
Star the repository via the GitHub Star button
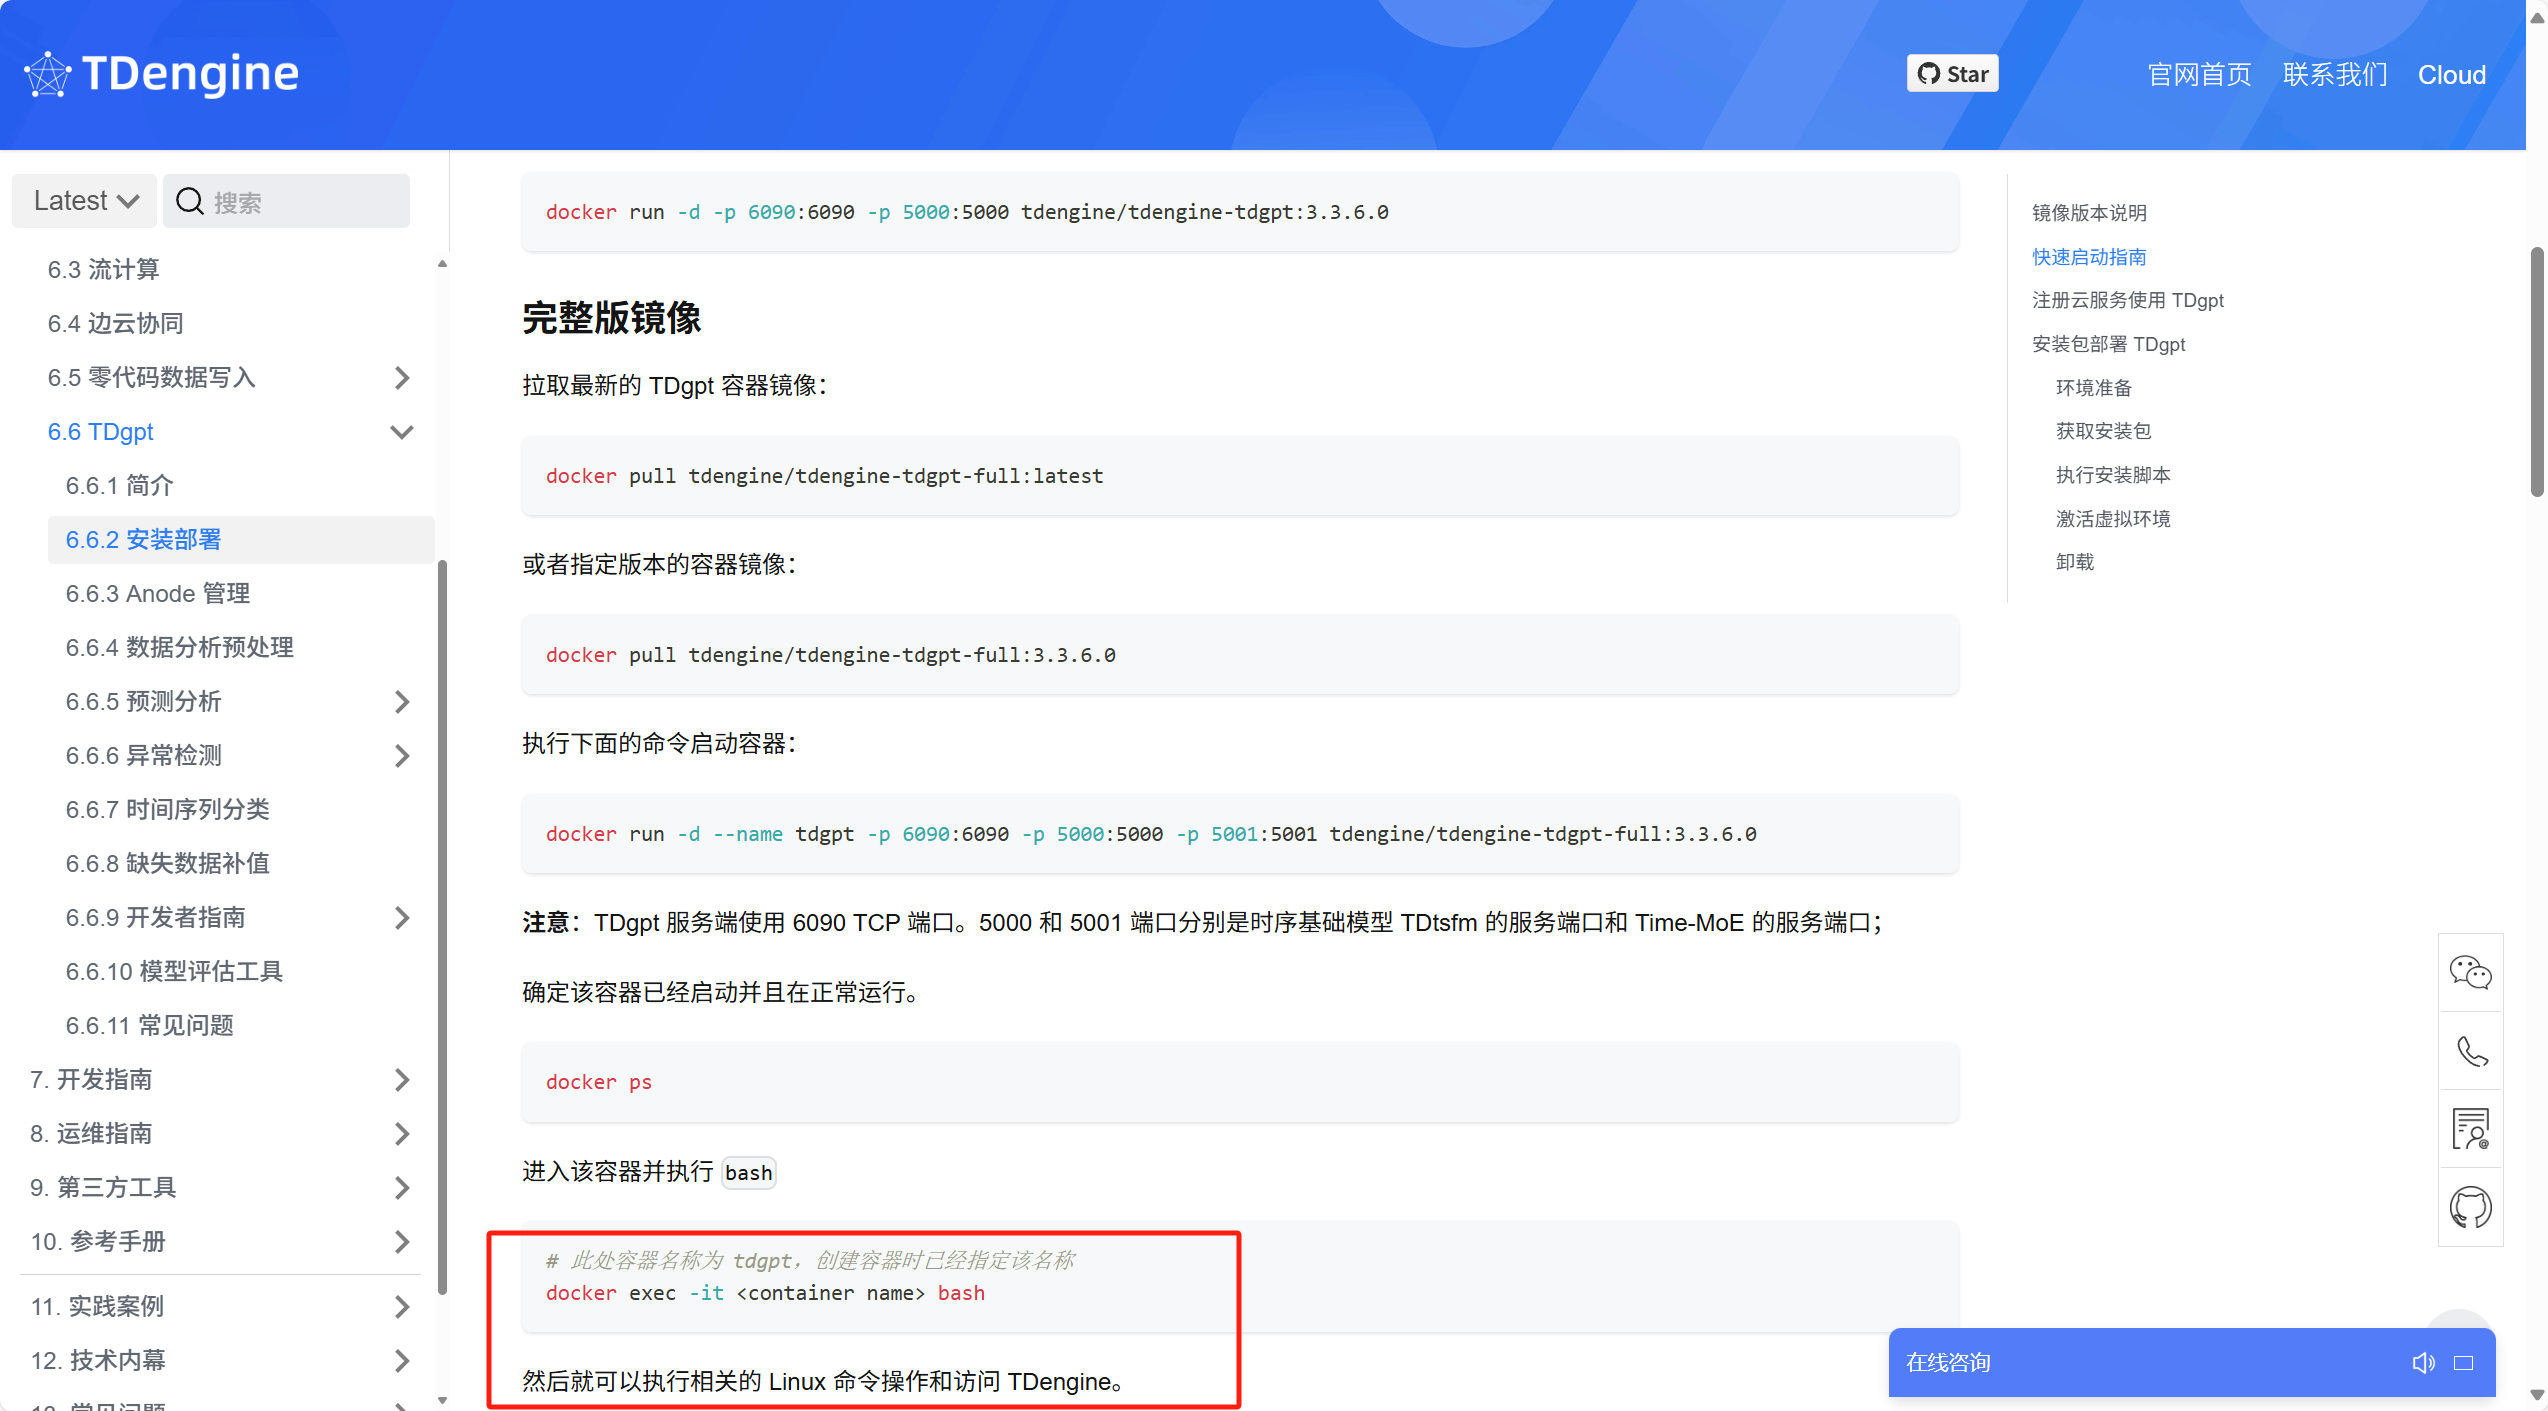(1951, 73)
